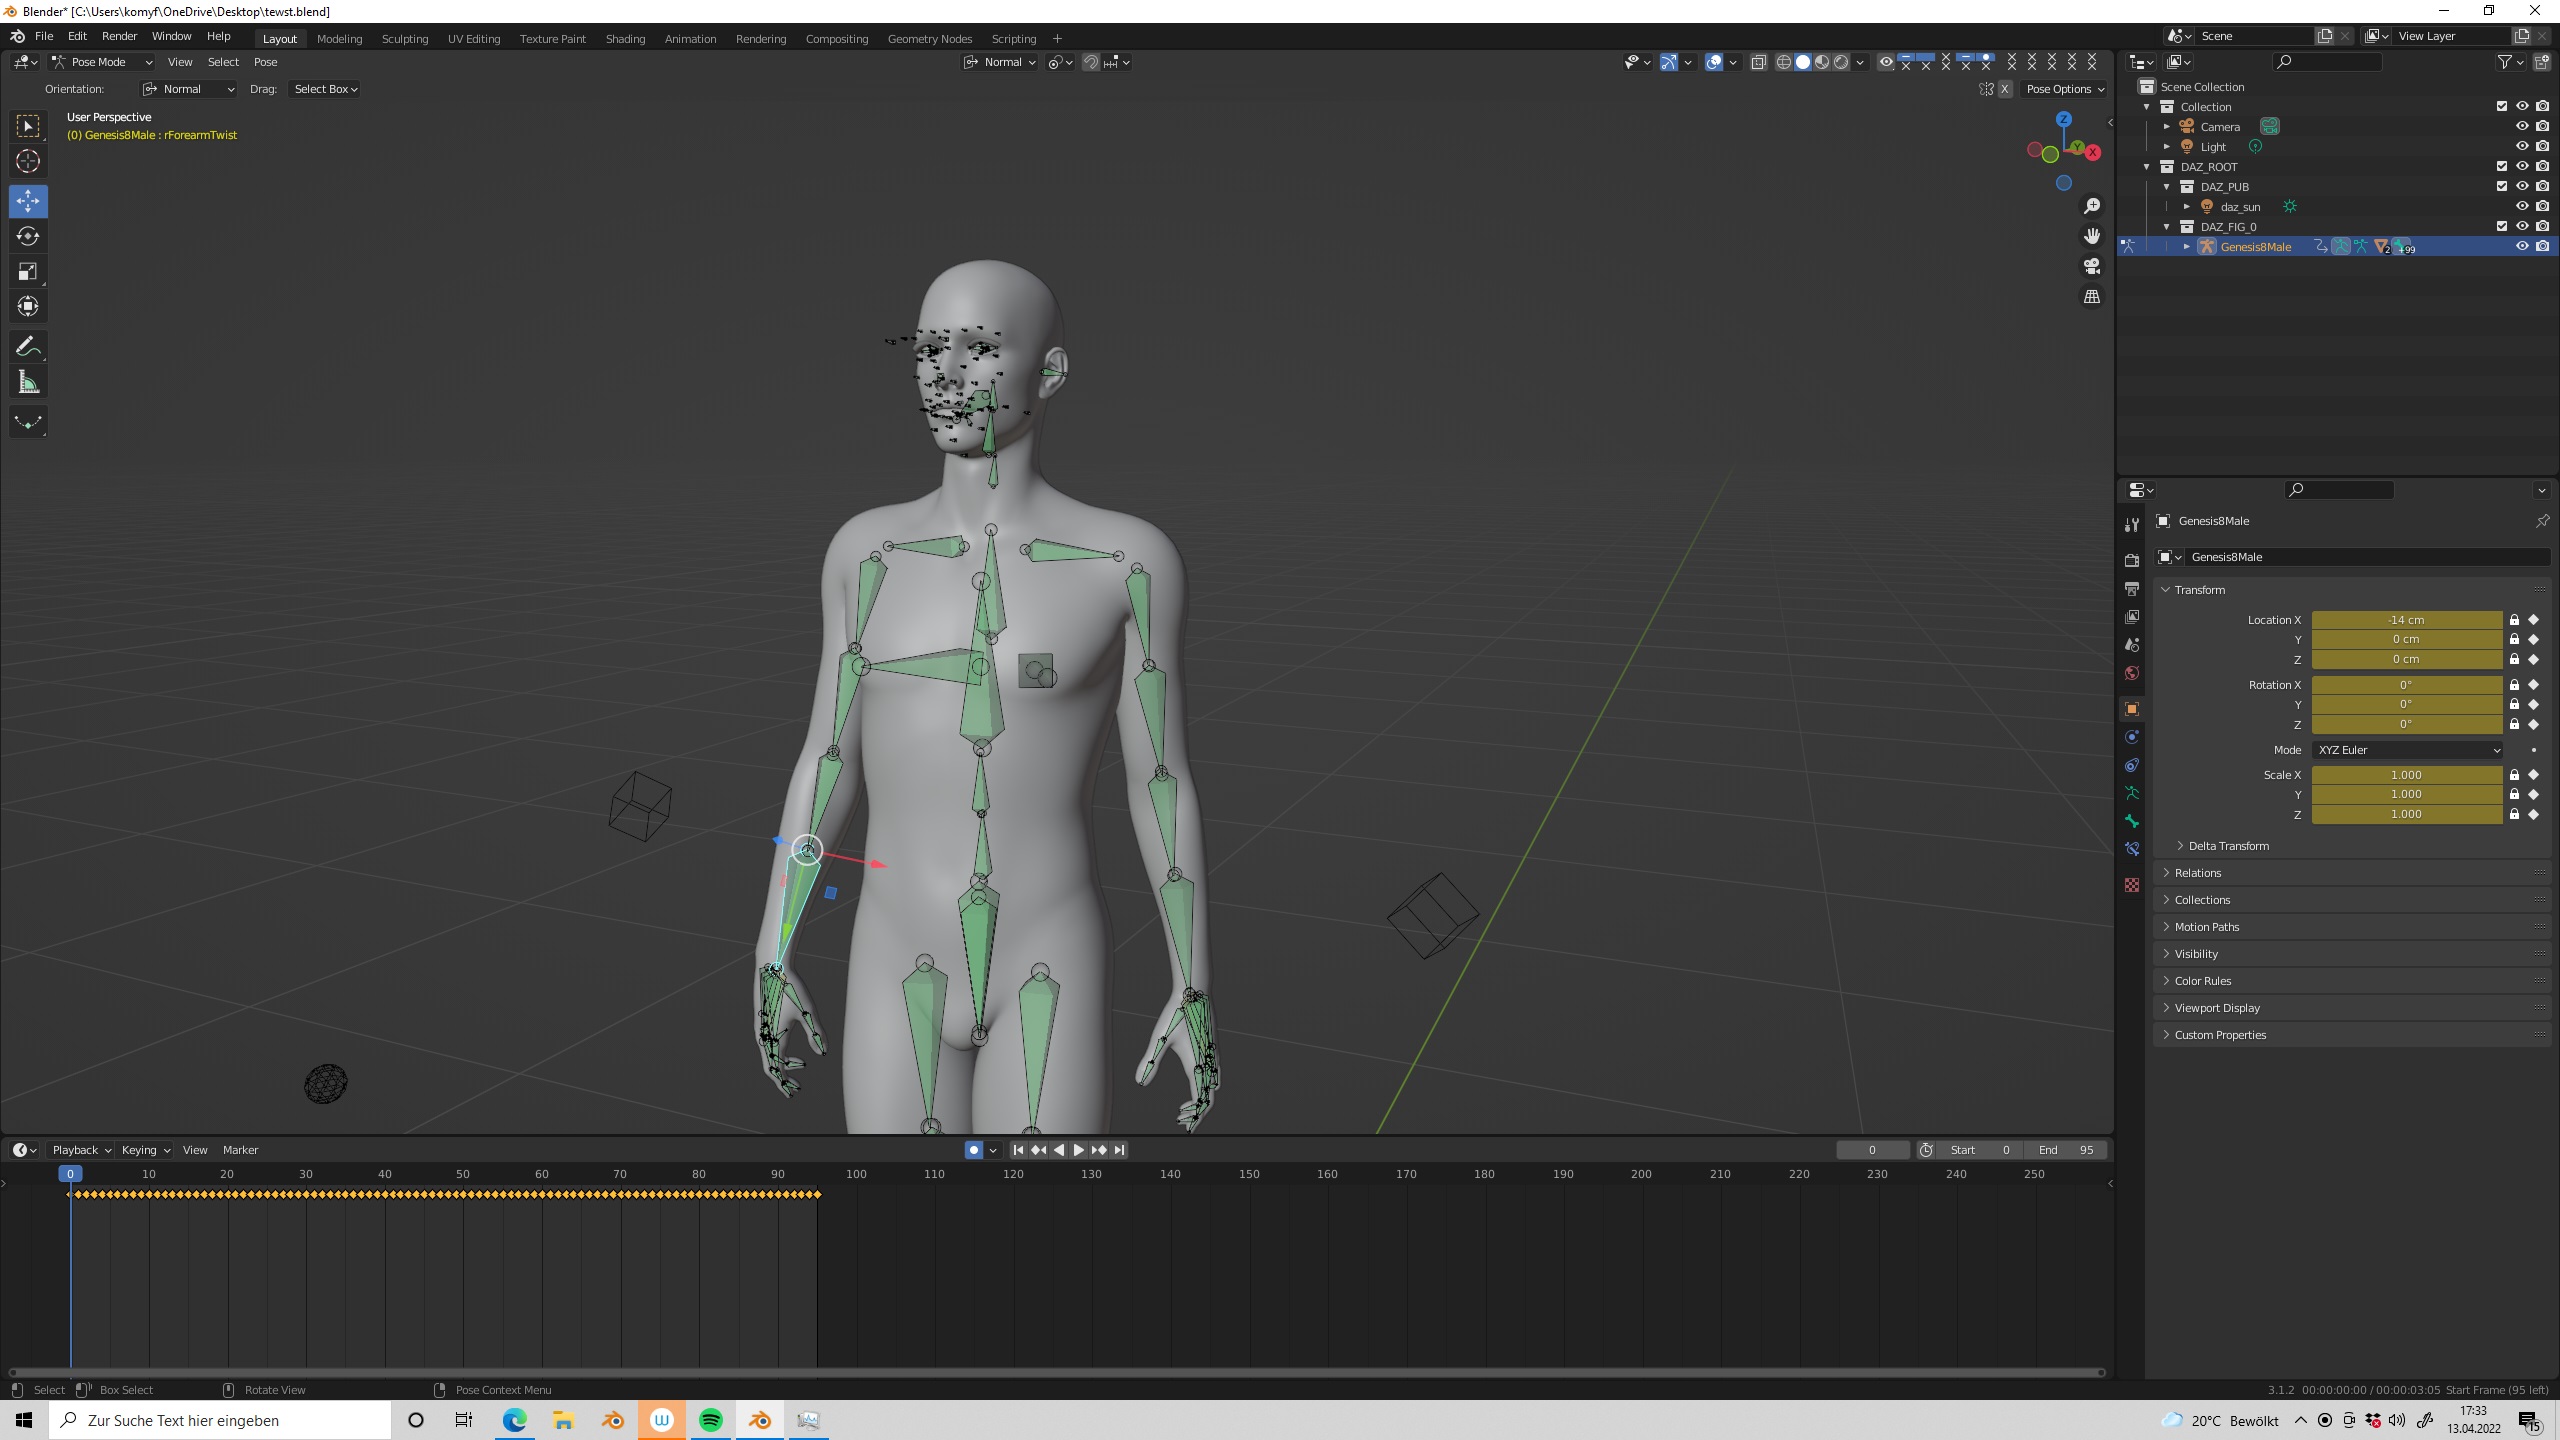Open the Render menu

coord(119,36)
